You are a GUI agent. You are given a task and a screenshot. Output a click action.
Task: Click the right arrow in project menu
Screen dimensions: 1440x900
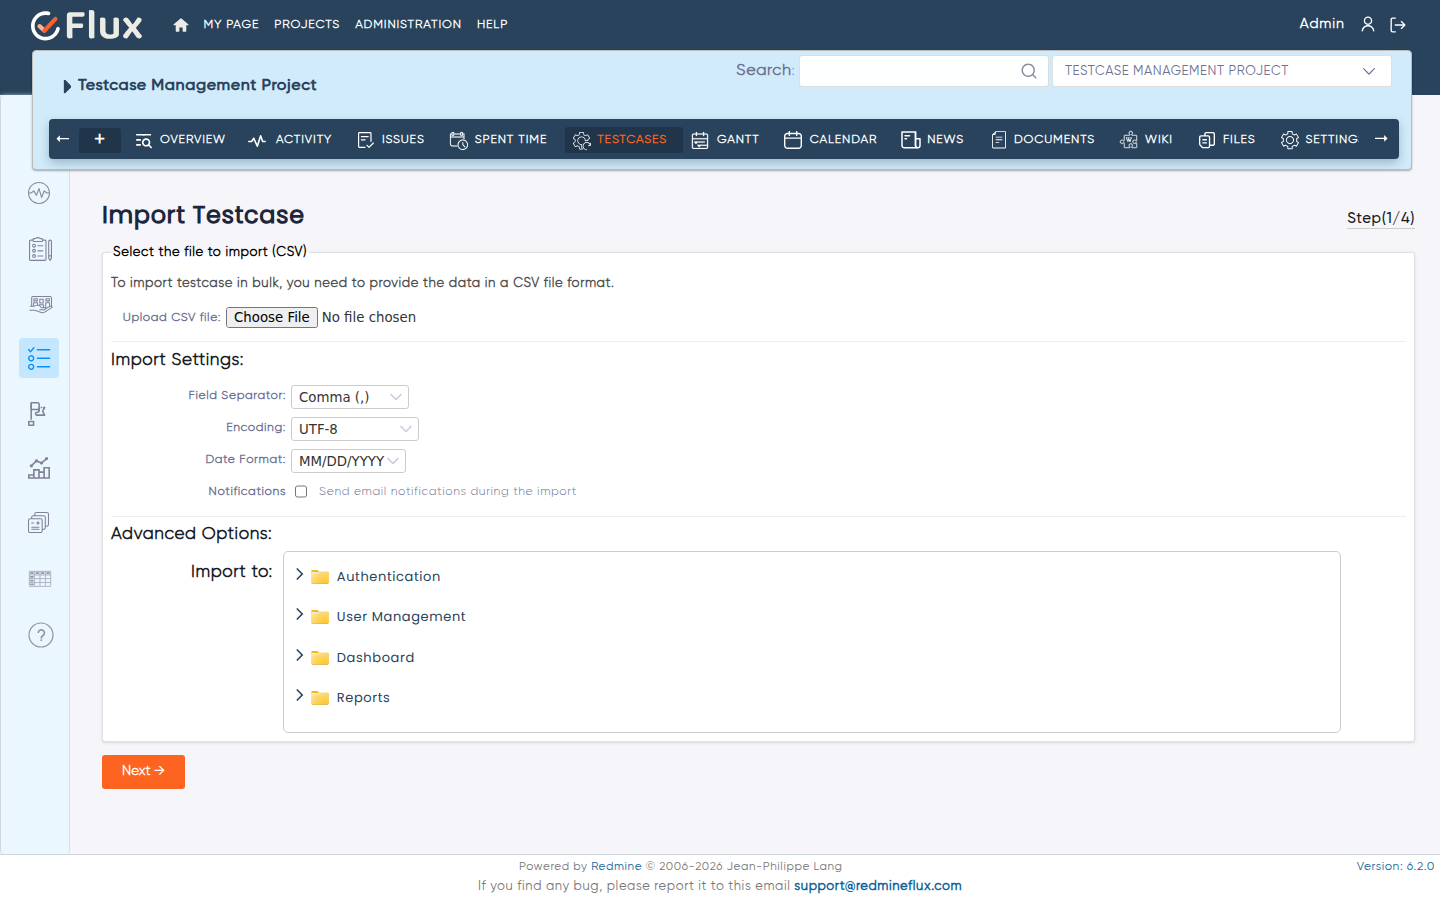pyautogui.click(x=1381, y=139)
